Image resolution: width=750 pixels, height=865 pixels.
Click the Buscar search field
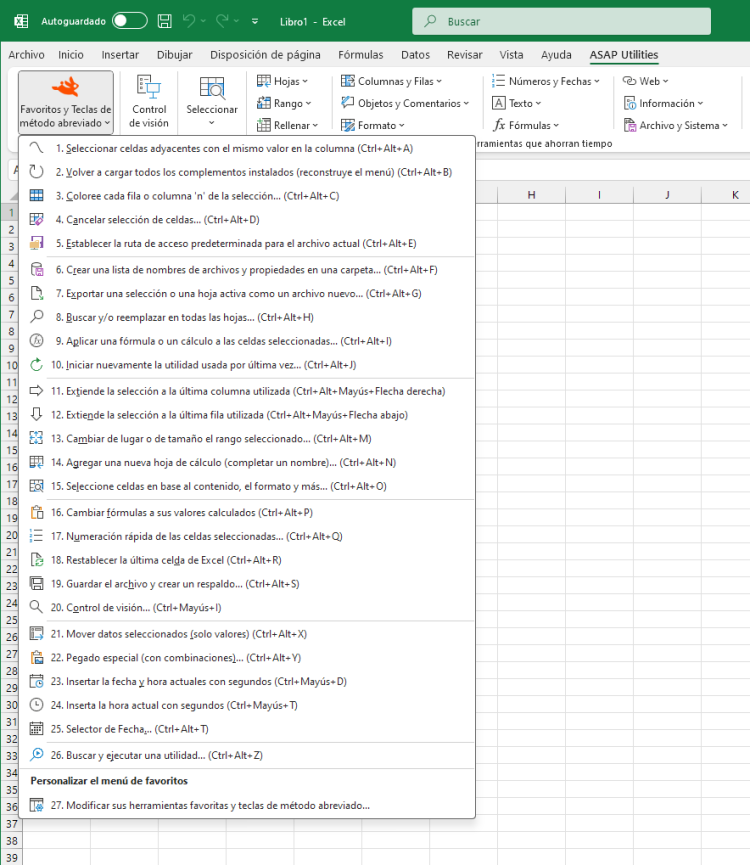(x=561, y=22)
